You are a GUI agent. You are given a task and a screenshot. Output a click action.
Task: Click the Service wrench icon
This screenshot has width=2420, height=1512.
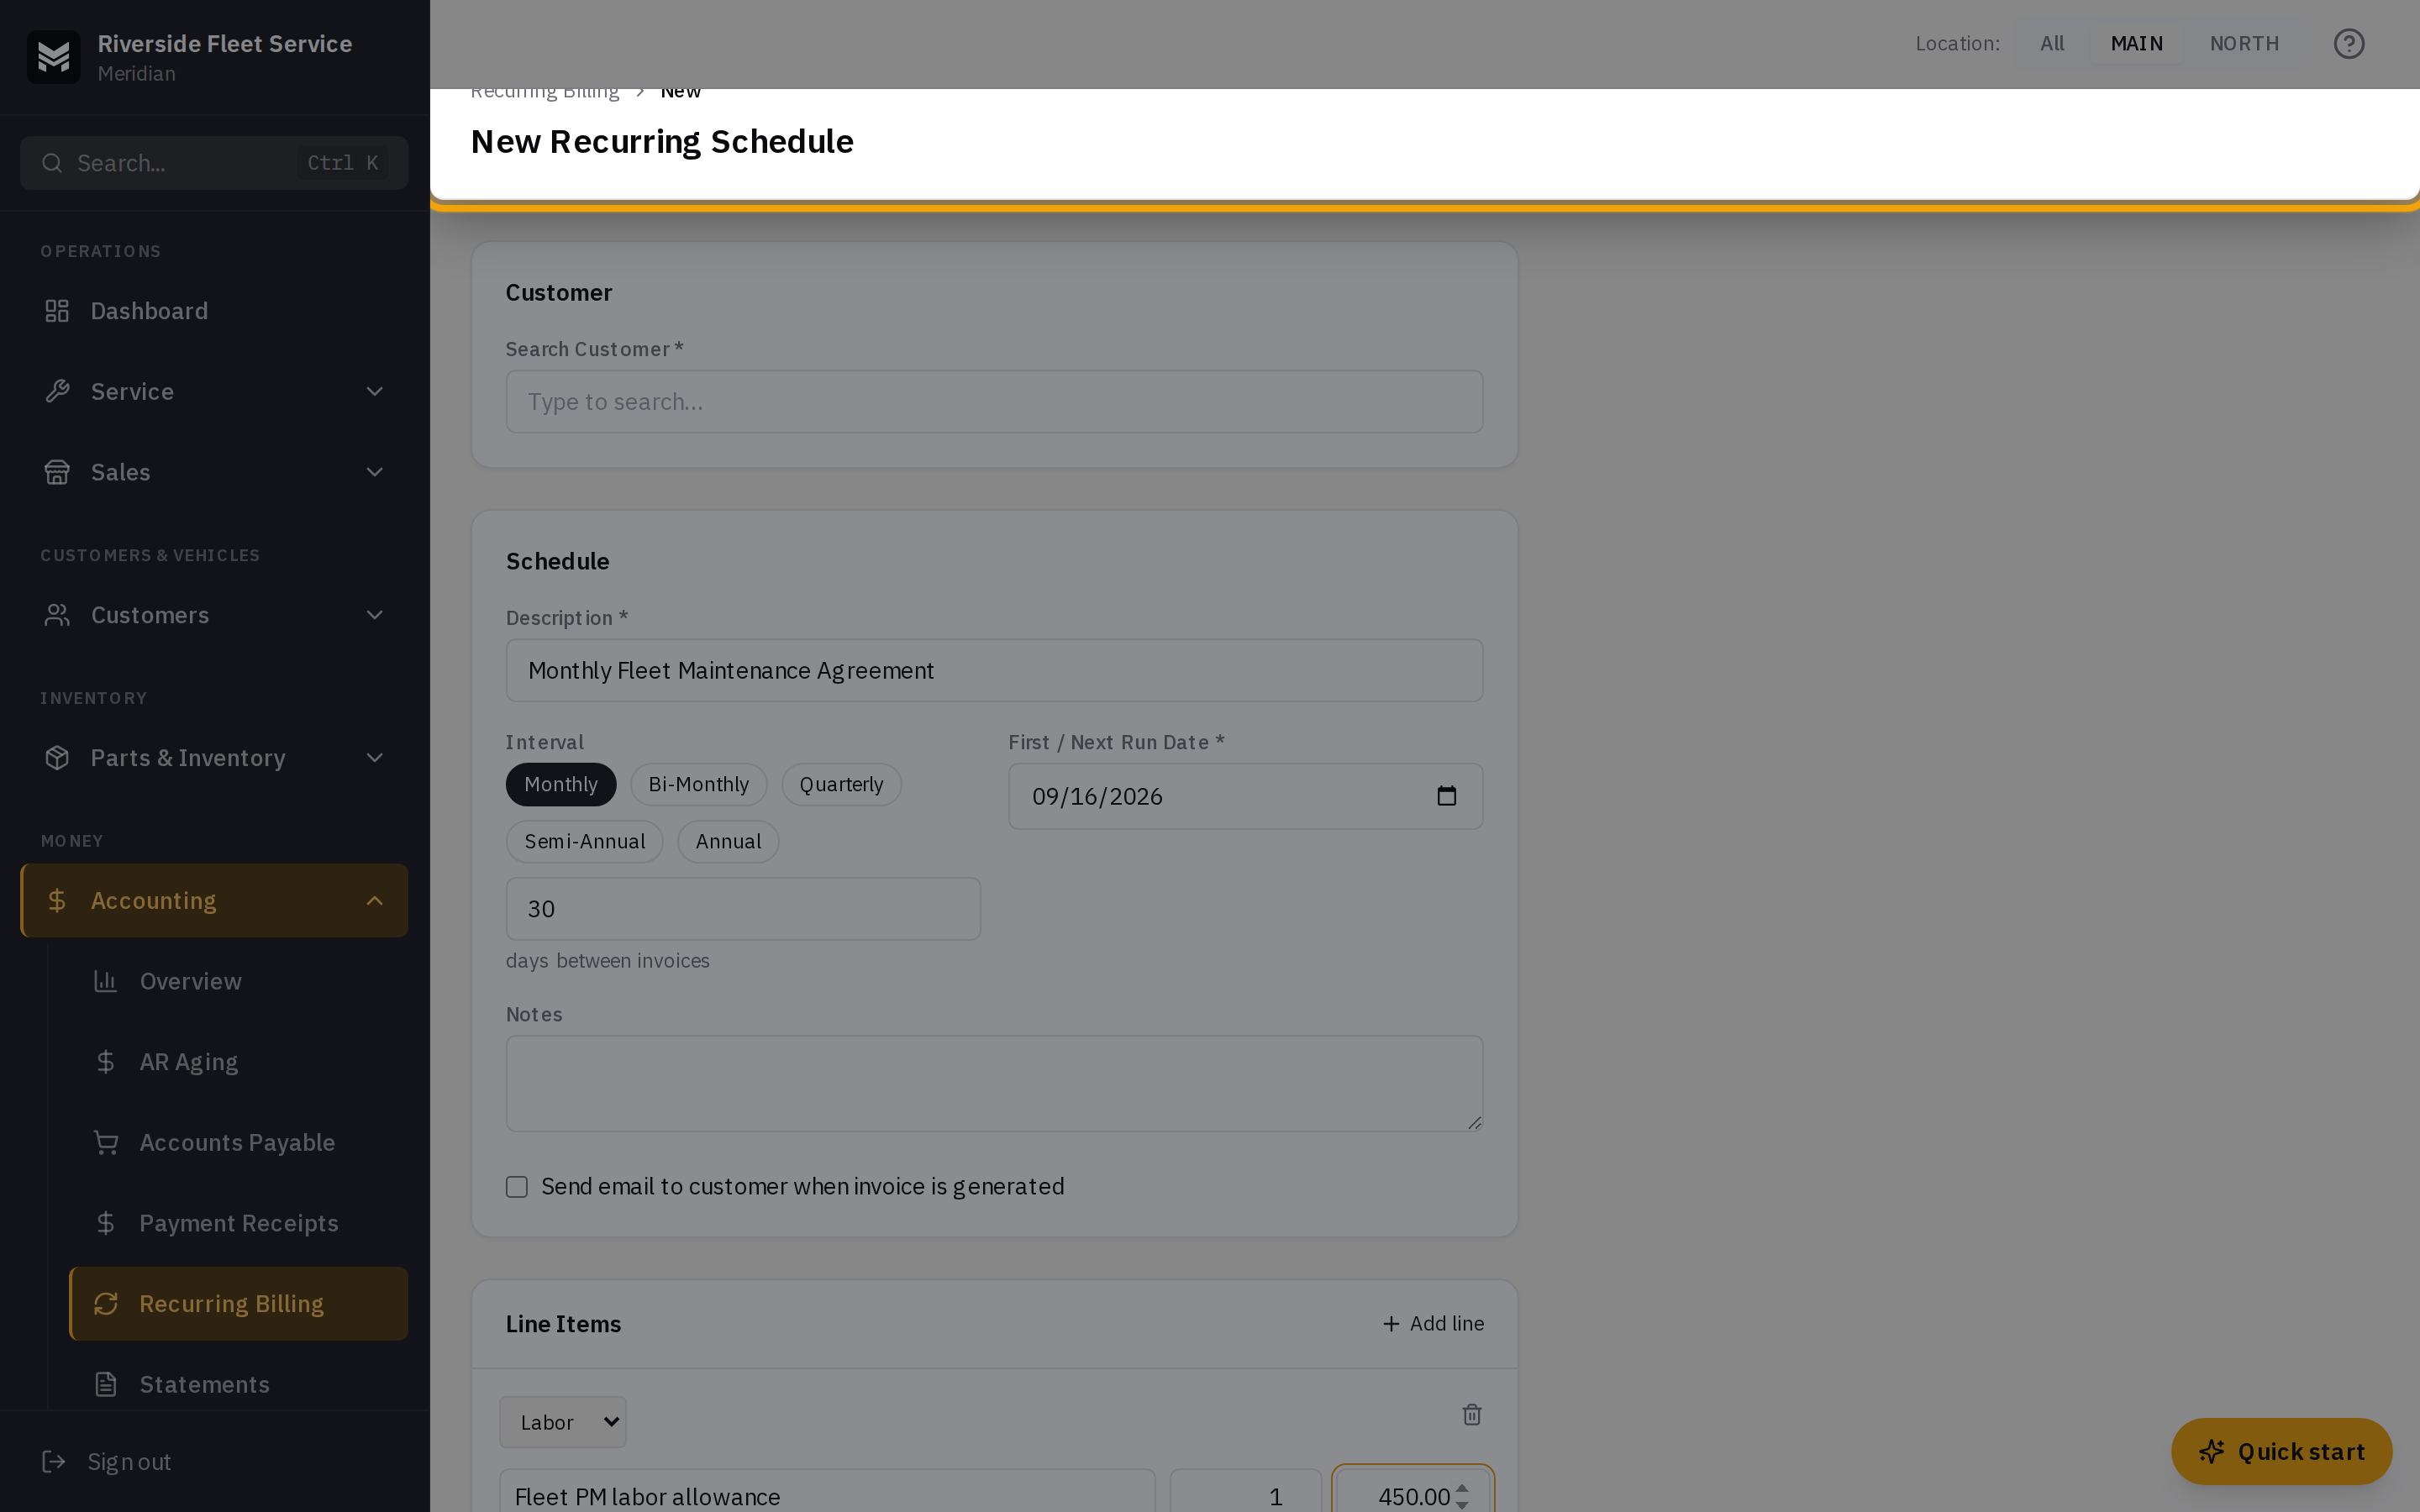point(57,391)
